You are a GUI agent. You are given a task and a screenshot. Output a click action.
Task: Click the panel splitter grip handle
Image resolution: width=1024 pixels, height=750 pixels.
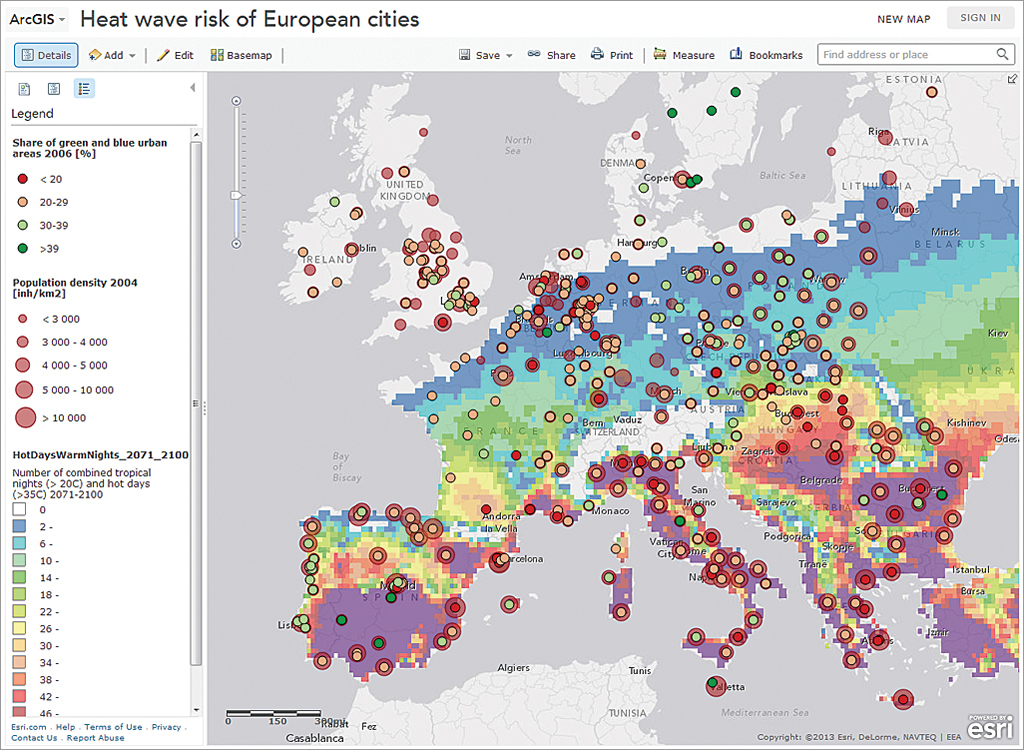pos(204,408)
